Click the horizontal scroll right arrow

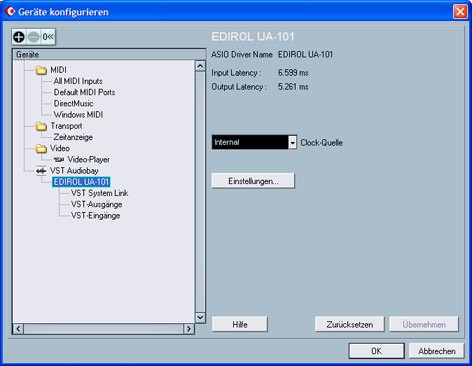pos(189,329)
